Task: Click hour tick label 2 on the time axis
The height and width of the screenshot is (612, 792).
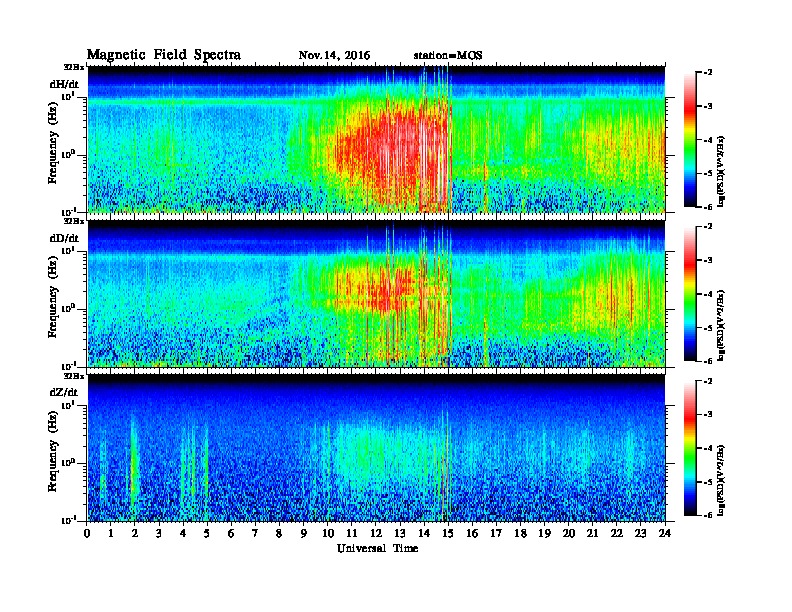Action: click(135, 534)
